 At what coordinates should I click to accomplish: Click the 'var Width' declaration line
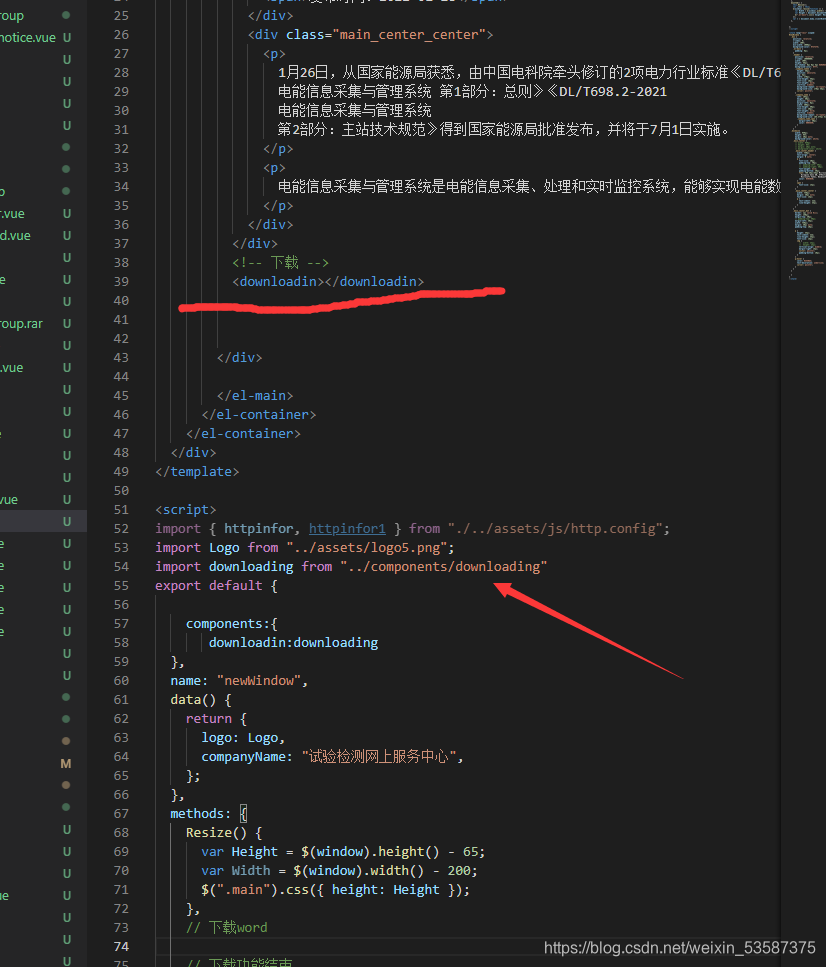pyautogui.click(x=339, y=871)
